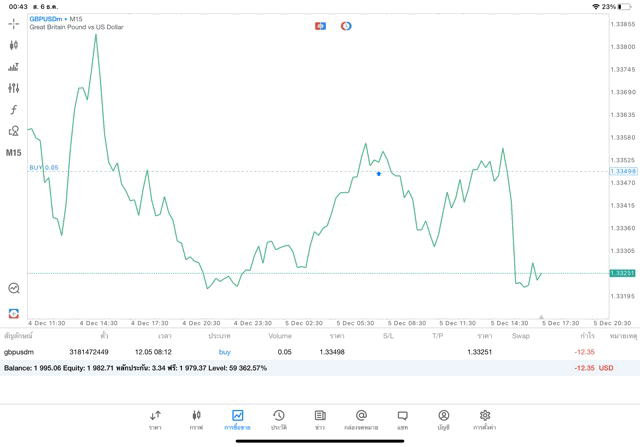Tap the red-blue square icon above chart

(320, 26)
